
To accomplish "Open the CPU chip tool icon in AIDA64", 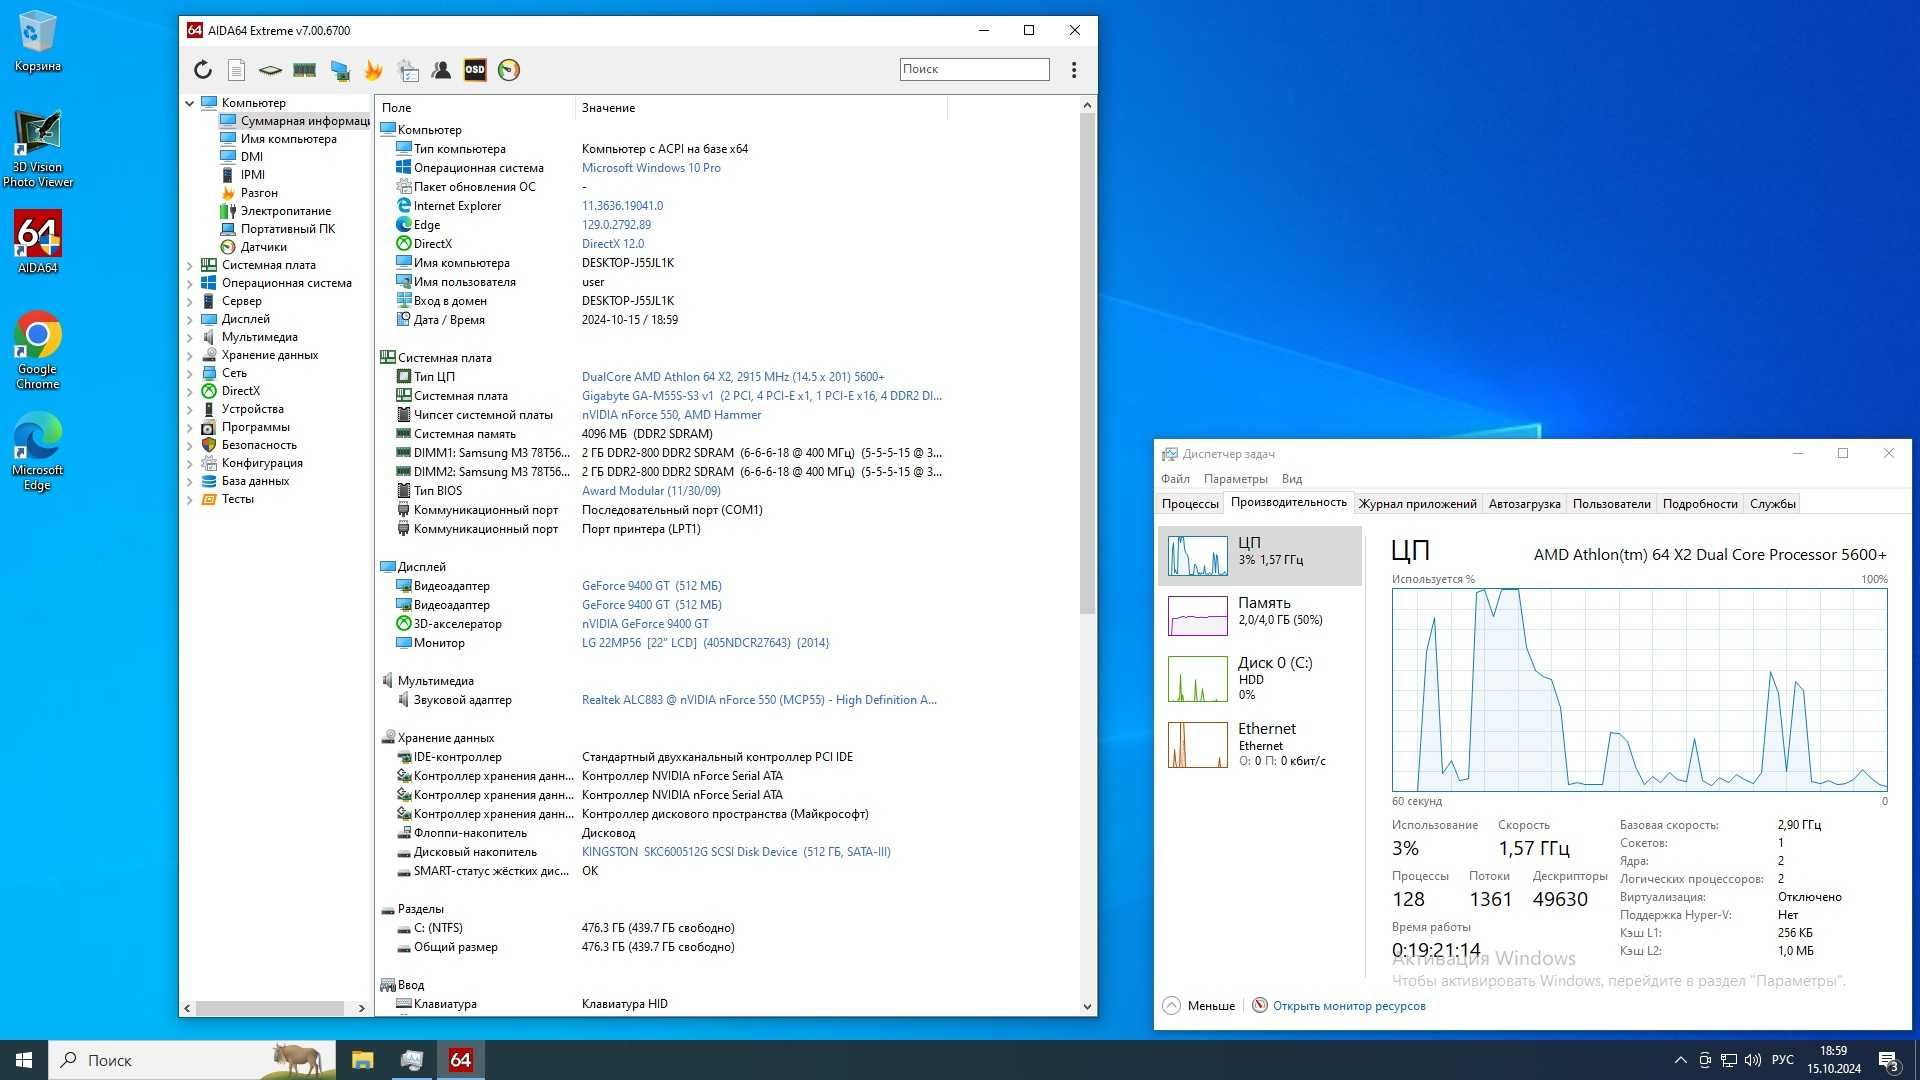I will 270,70.
